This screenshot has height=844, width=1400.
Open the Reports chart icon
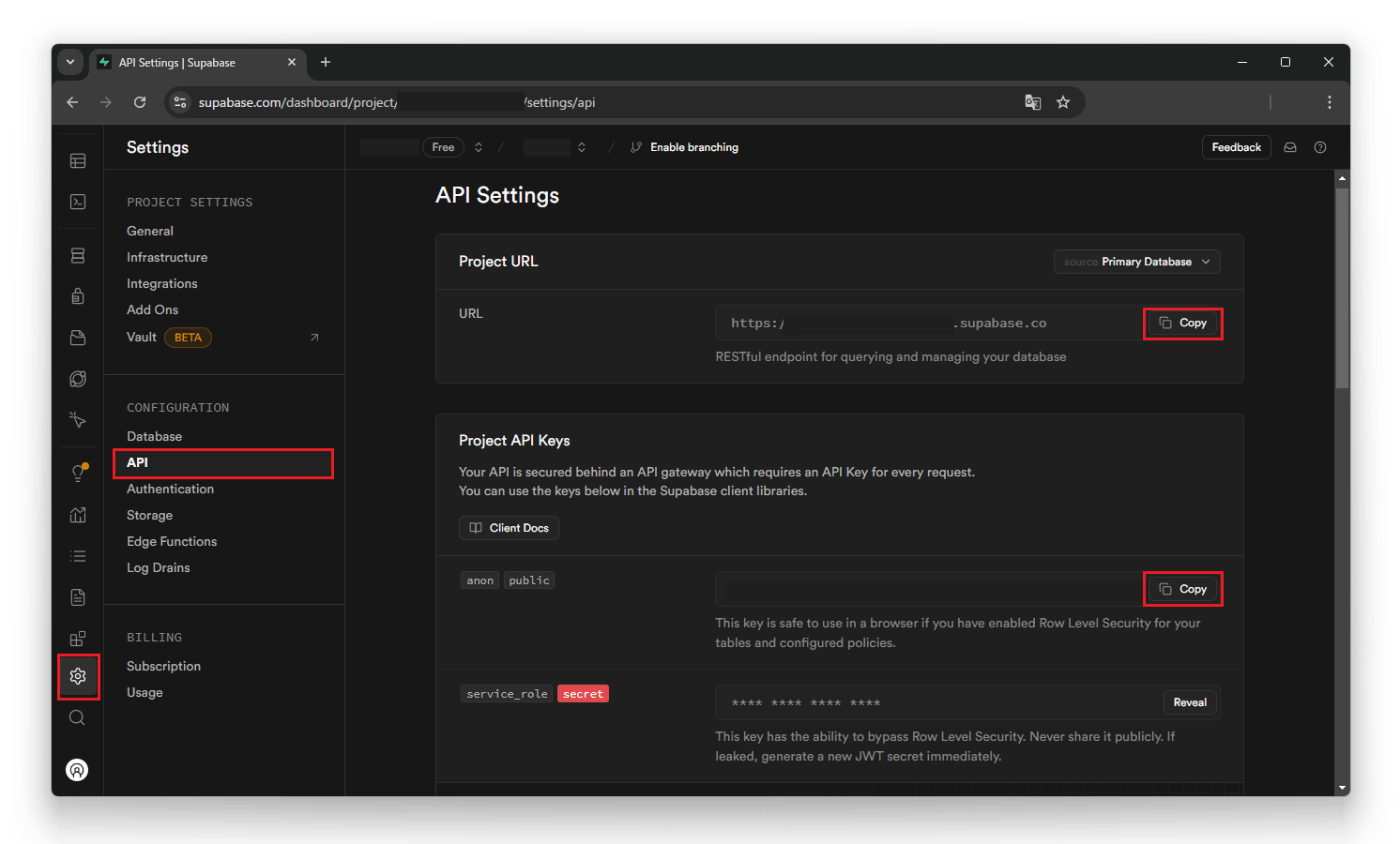click(77, 515)
